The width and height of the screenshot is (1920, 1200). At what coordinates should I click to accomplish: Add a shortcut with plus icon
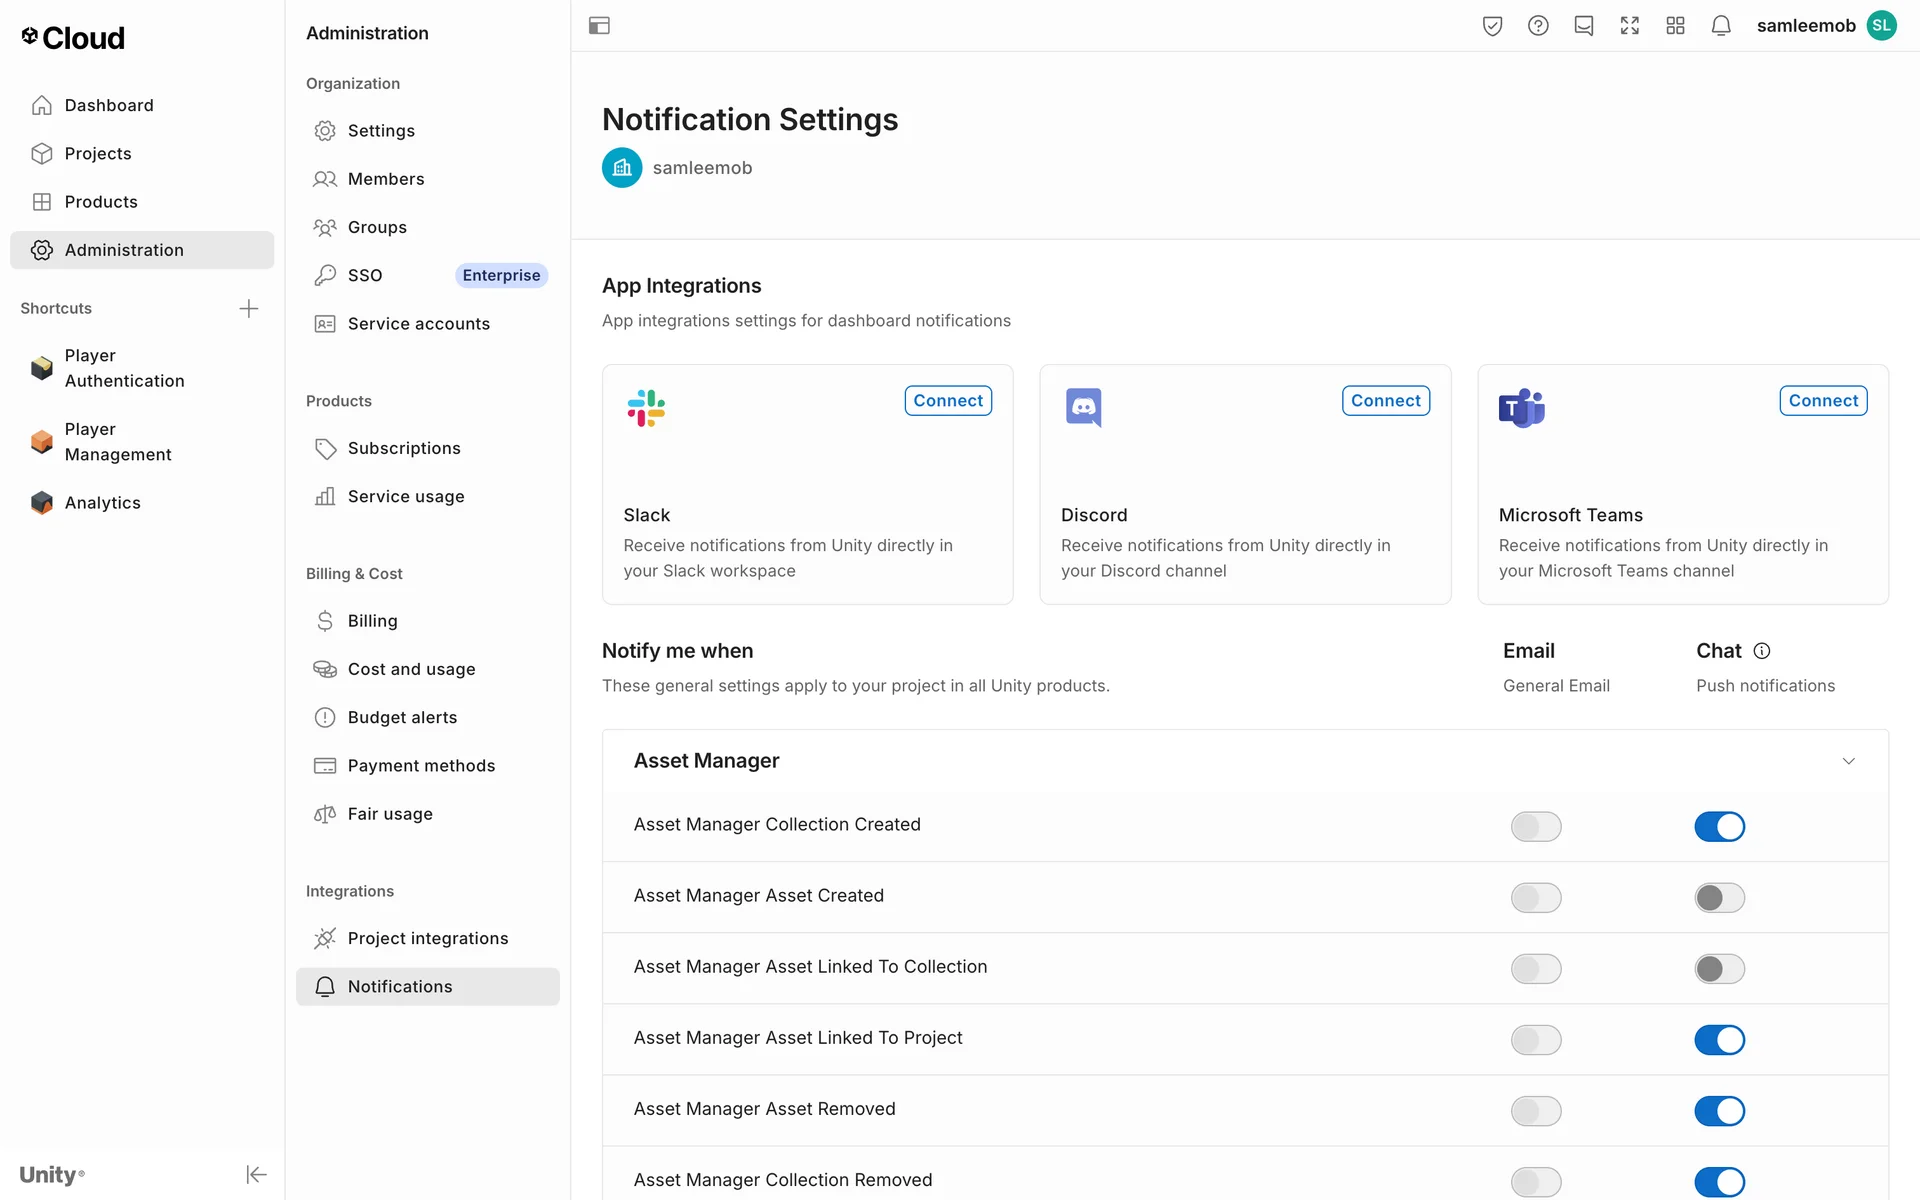(249, 308)
